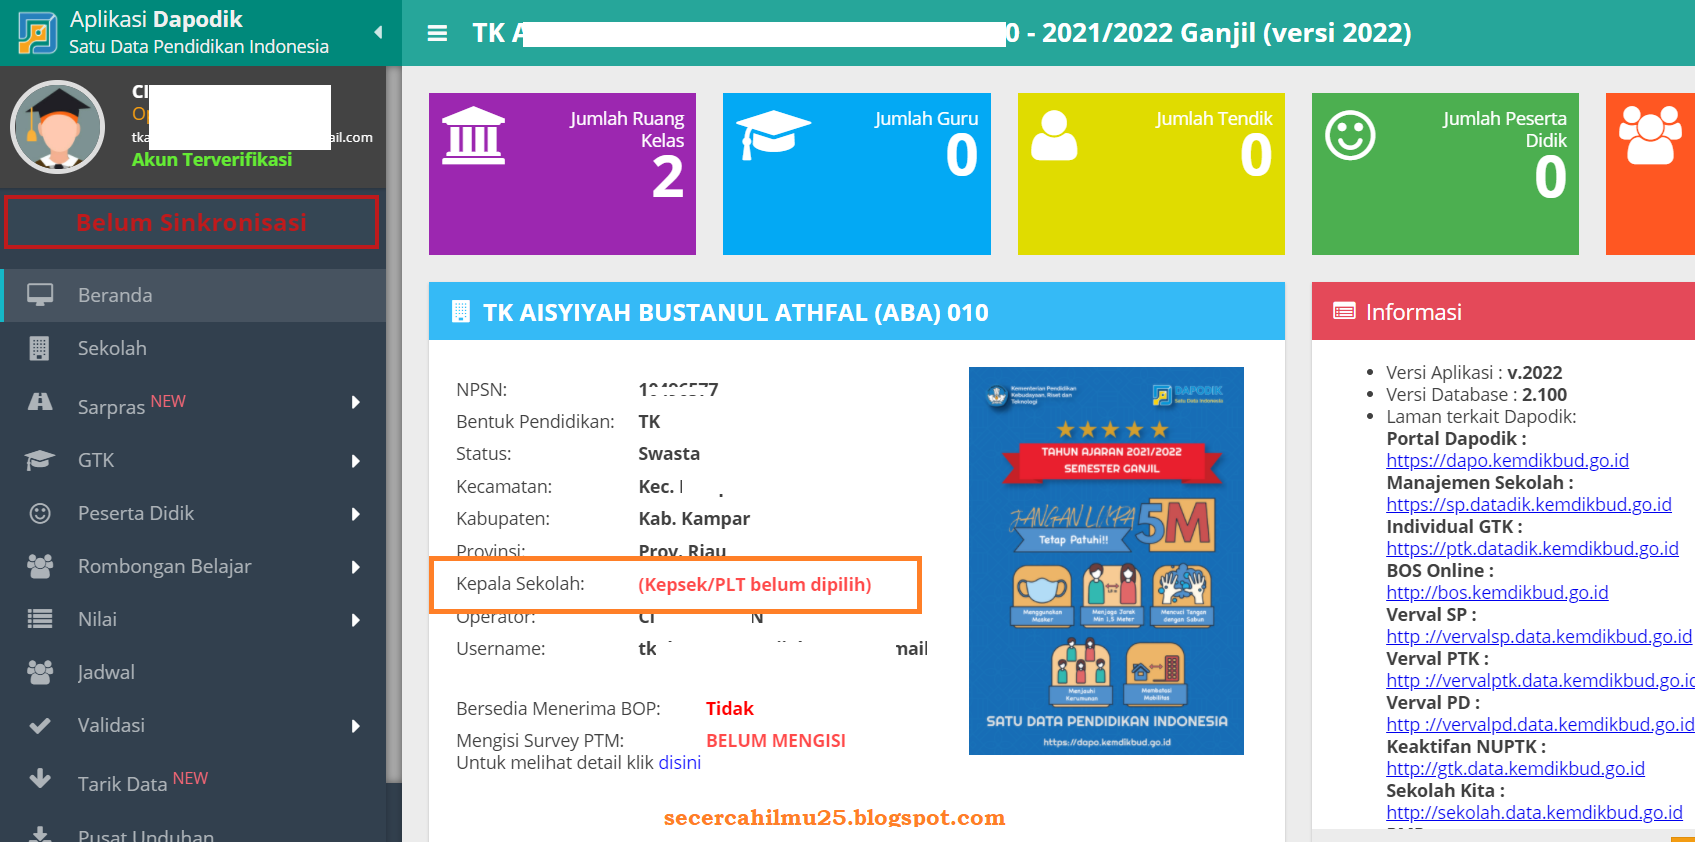1695x842 pixels.
Task: Click the sidebar vertical scrollbar
Action: (x=394, y=425)
